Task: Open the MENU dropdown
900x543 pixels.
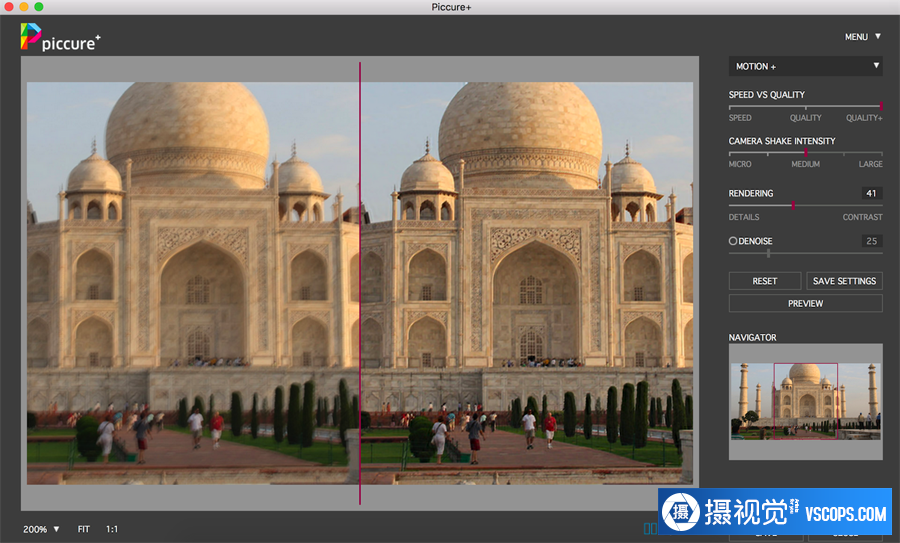Action: tap(862, 37)
